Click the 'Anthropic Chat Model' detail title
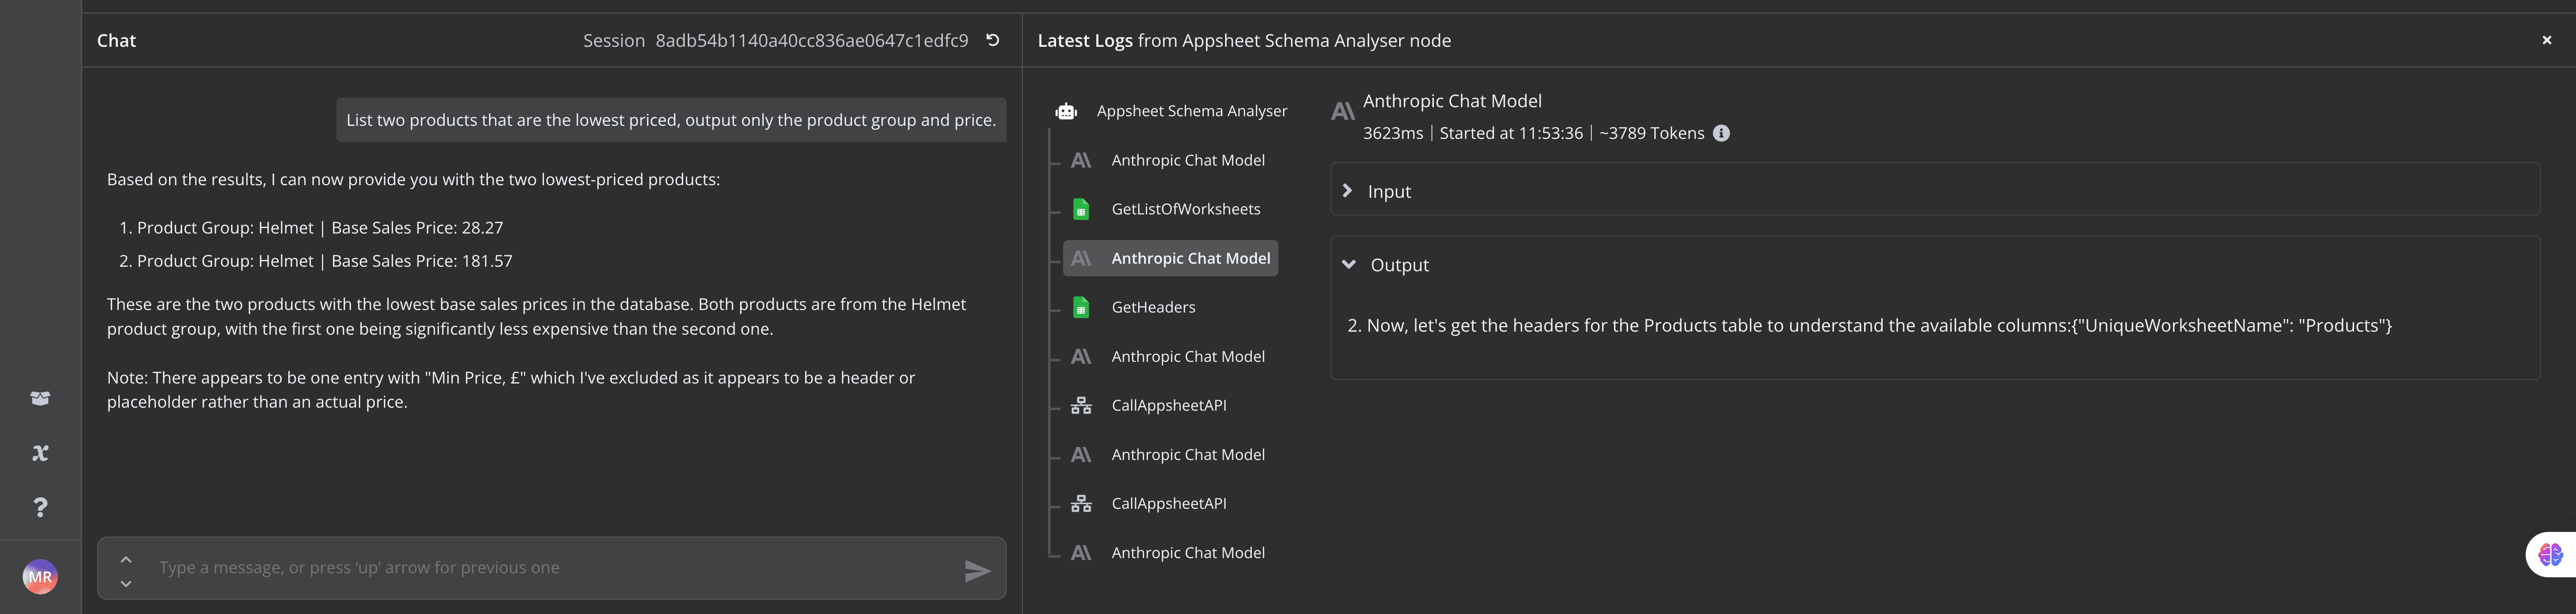 tap(1452, 101)
